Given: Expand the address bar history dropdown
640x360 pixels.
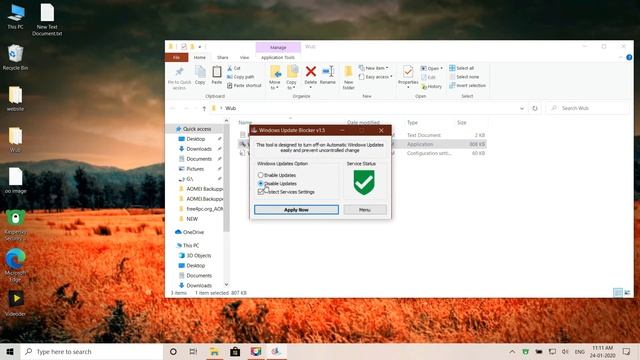Looking at the screenshot, I should coord(522,108).
